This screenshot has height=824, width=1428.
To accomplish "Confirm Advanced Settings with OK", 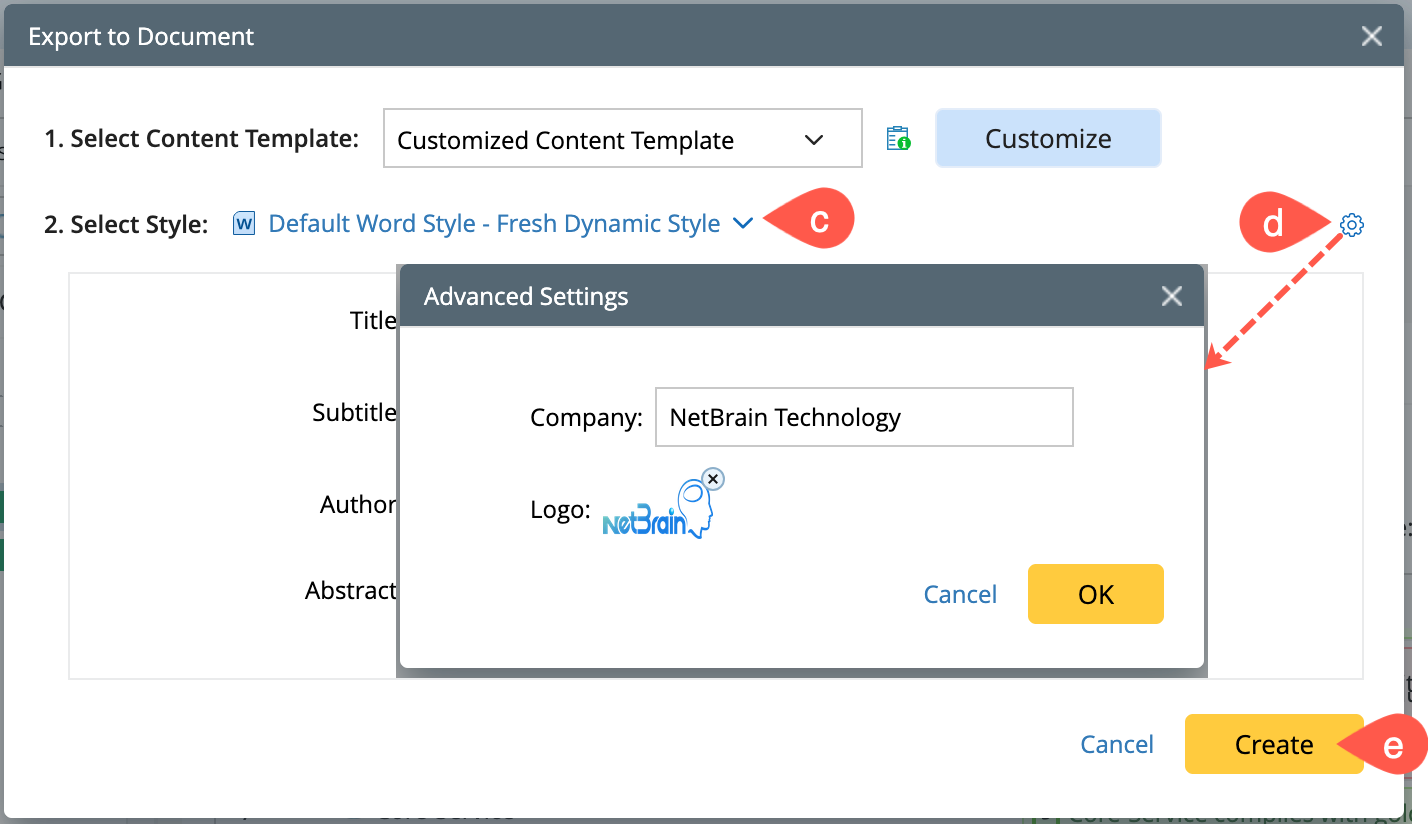I will click(x=1095, y=594).
